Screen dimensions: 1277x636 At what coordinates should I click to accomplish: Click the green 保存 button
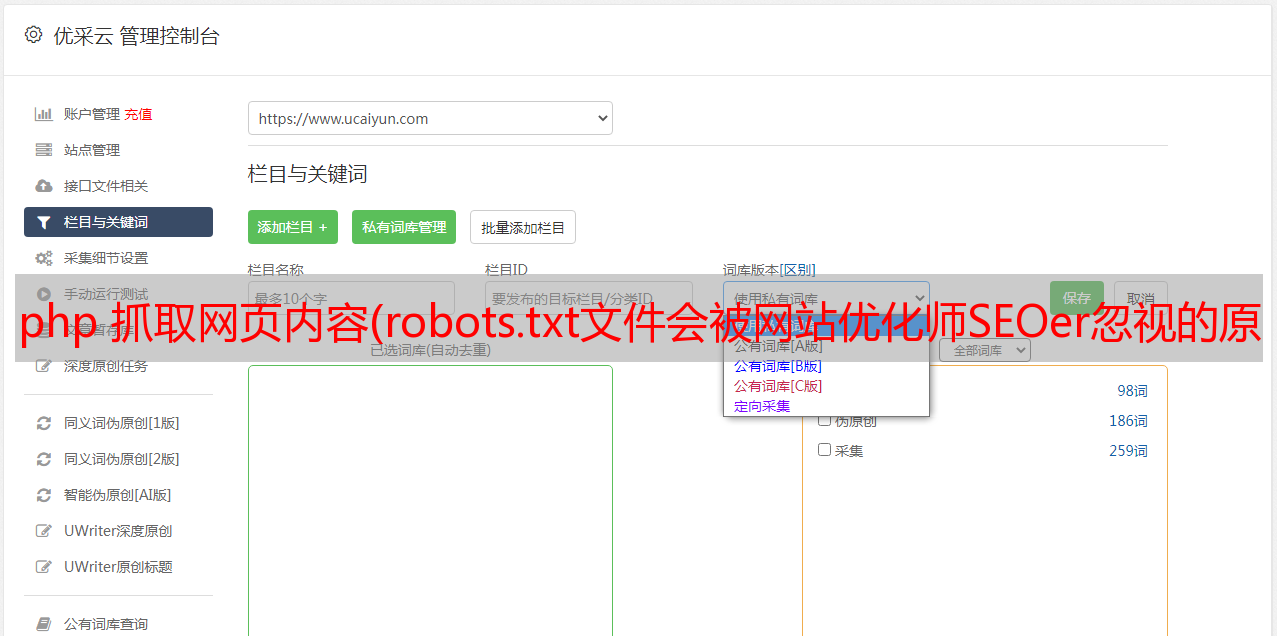click(x=1077, y=298)
